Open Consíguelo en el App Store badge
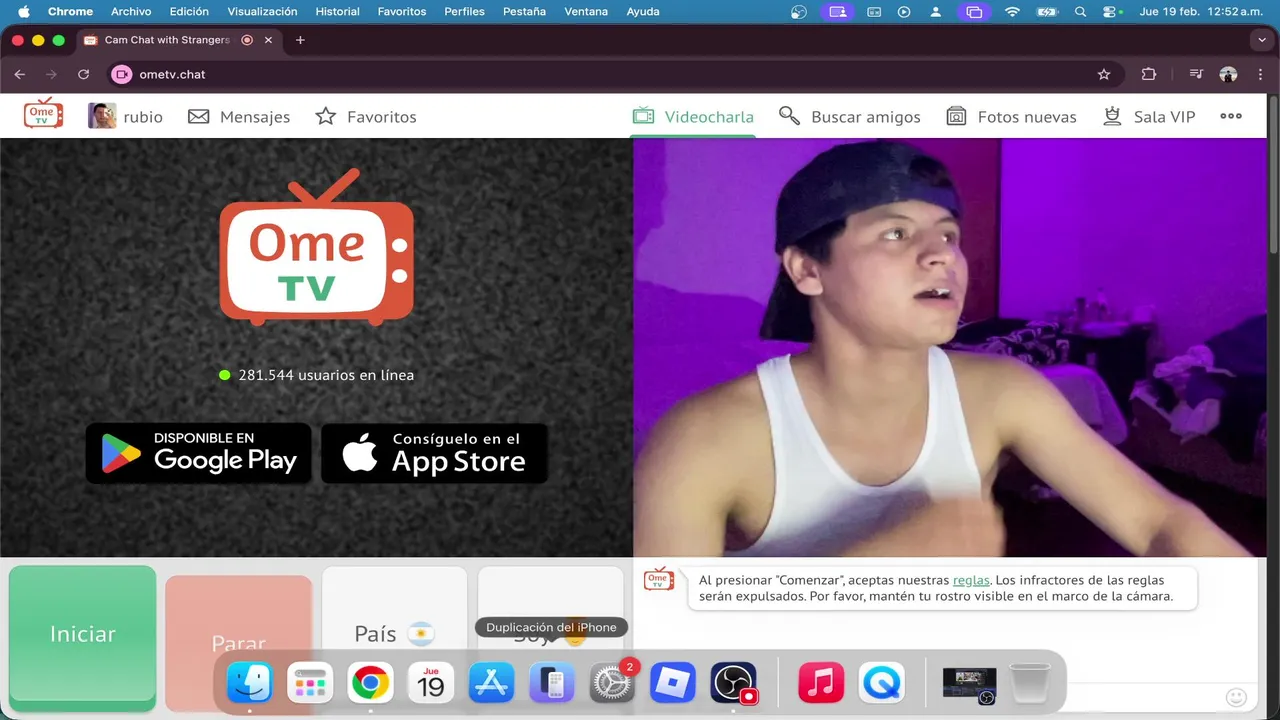The width and height of the screenshot is (1280, 720). pyautogui.click(x=434, y=453)
